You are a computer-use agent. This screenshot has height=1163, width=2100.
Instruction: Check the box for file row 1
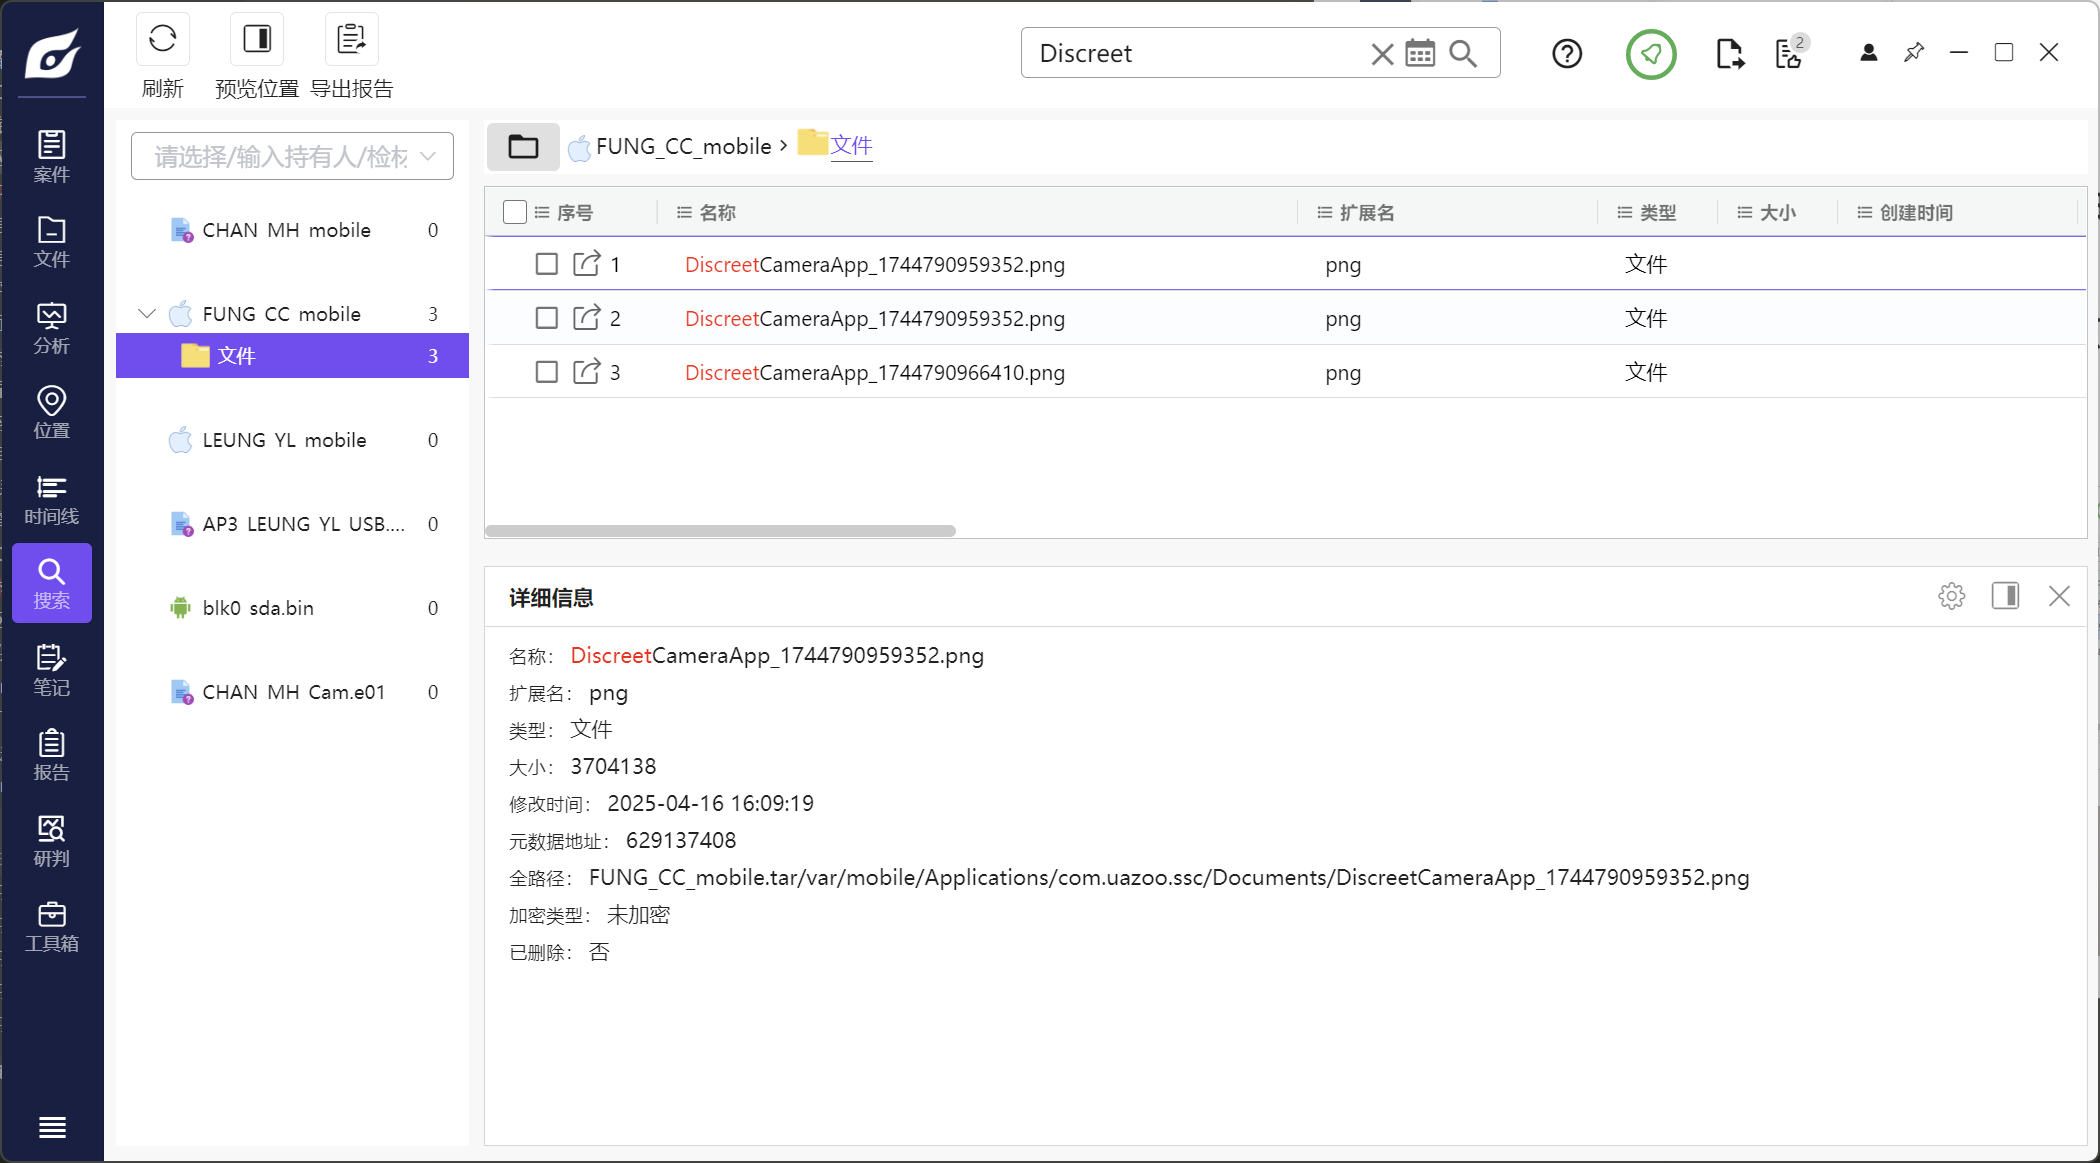546,264
